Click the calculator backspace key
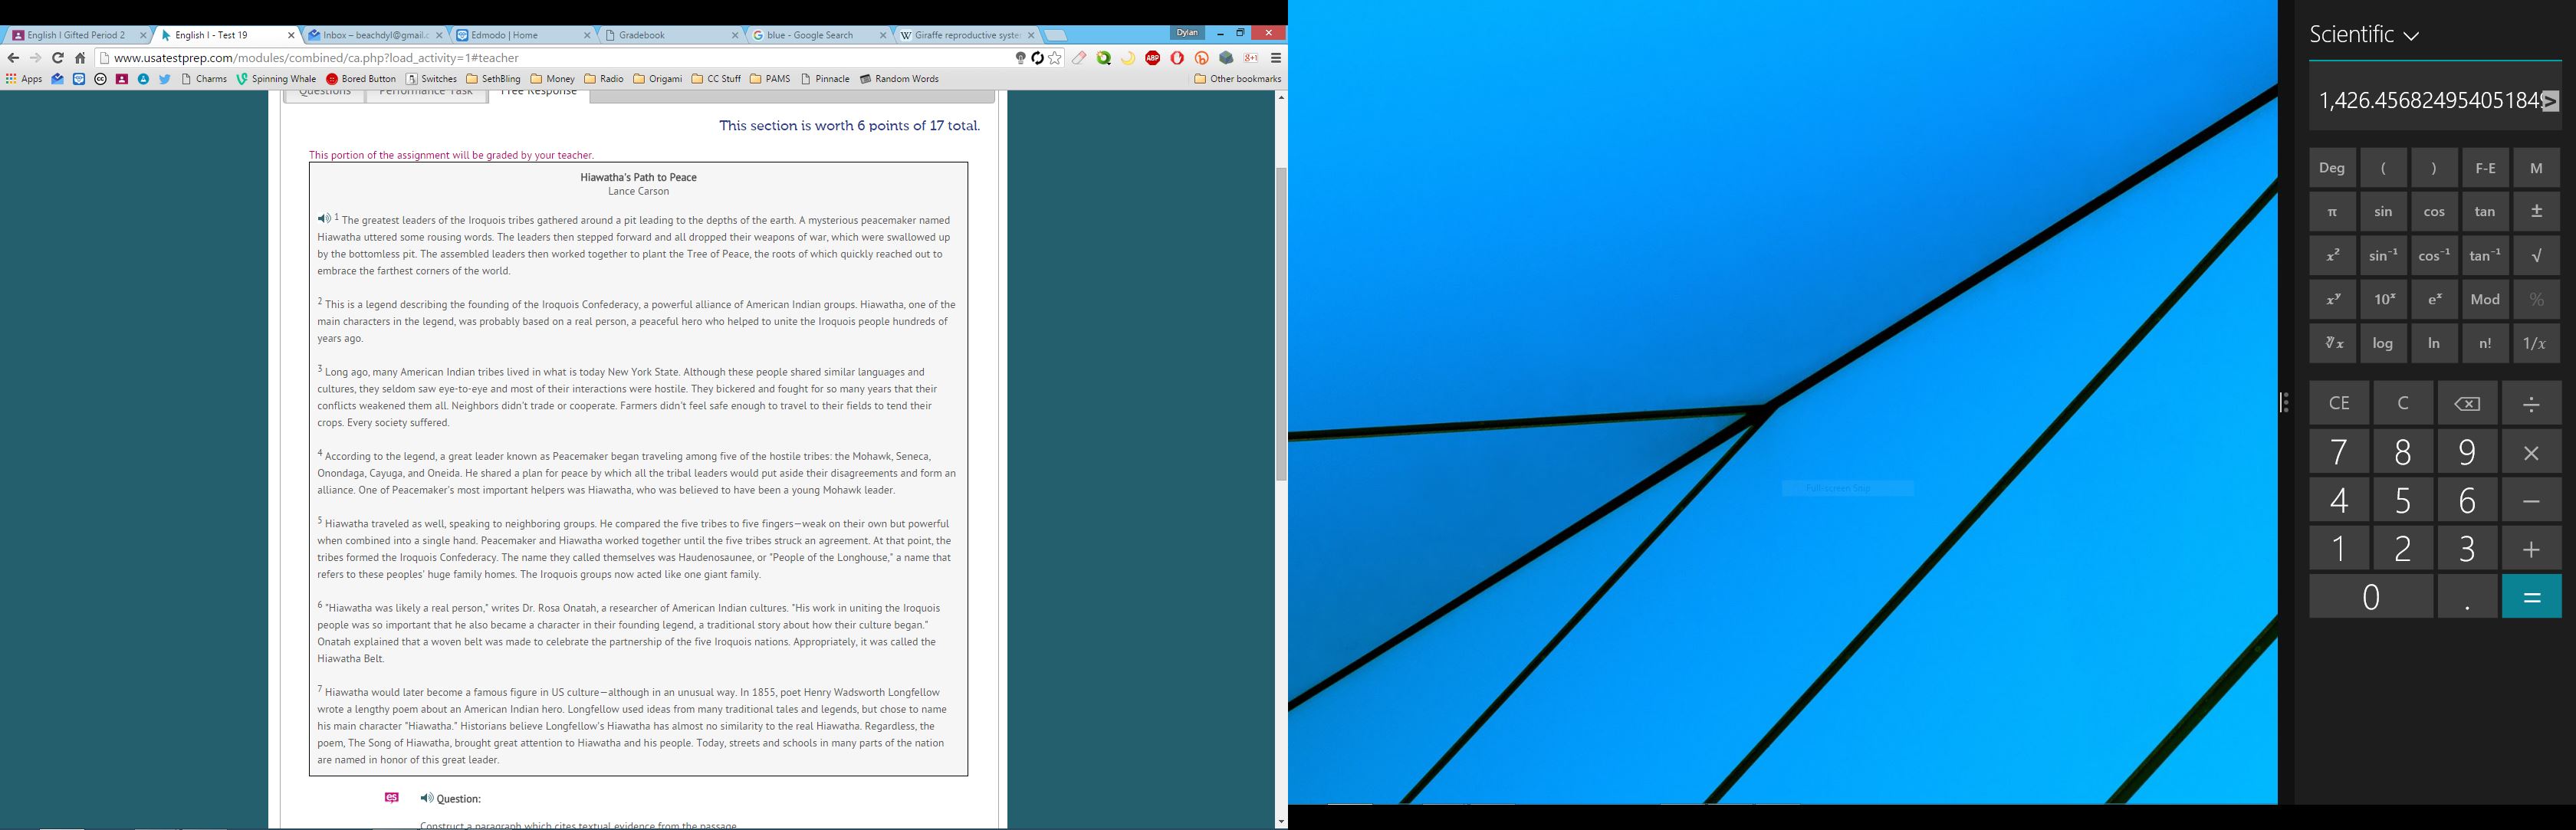The image size is (2576, 830). 2467,403
